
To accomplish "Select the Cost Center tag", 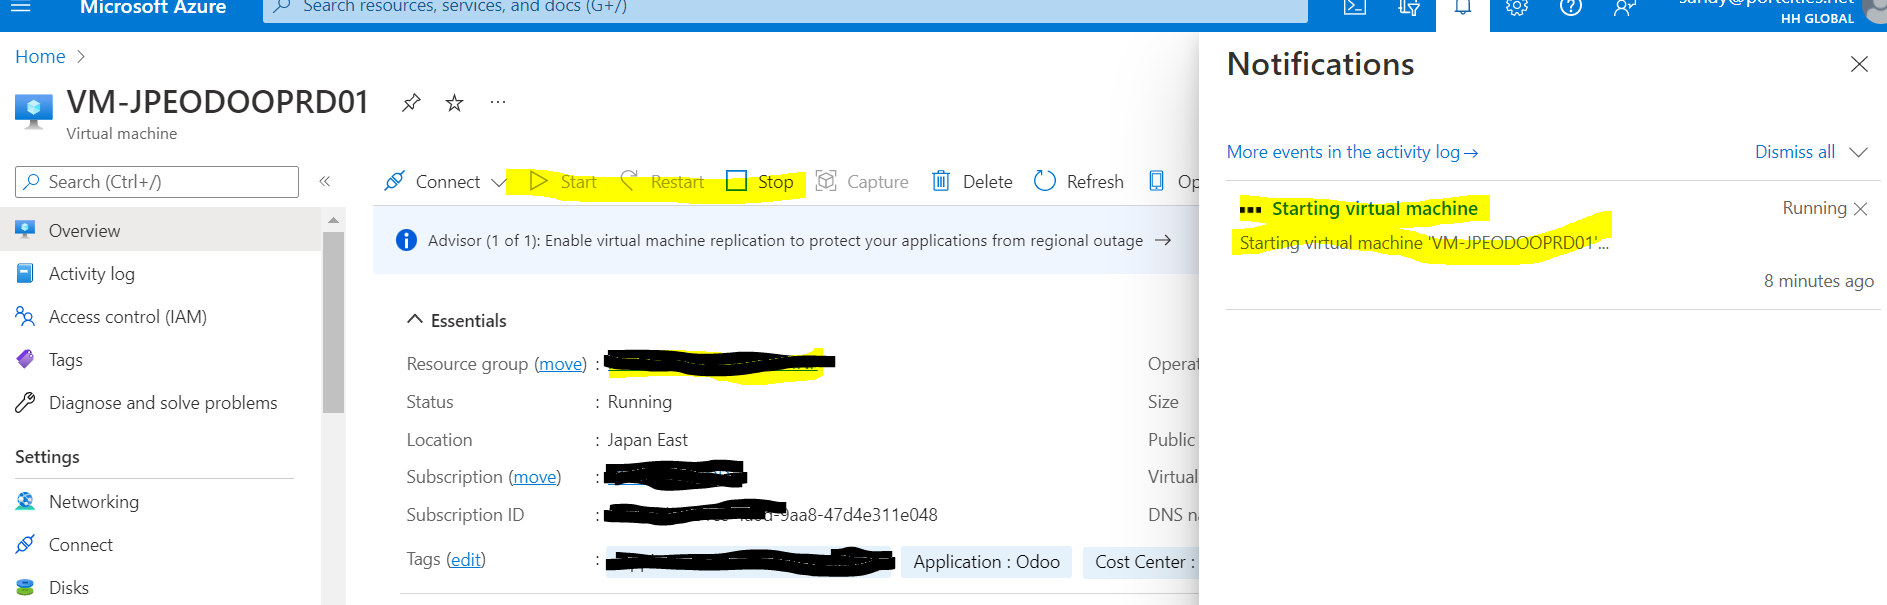I will point(1140,562).
